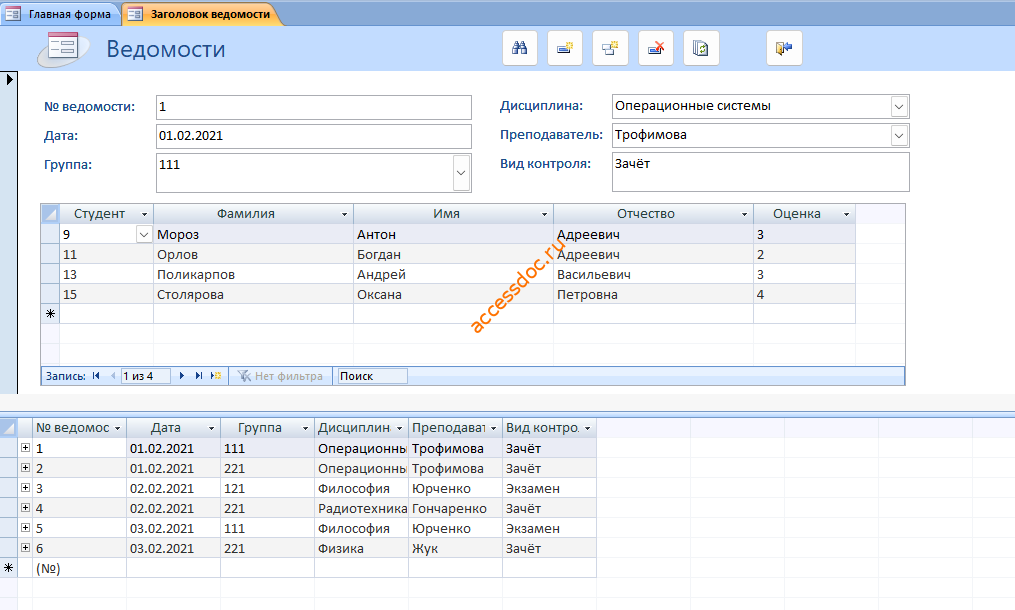Select the cell containing Поликарпов
1015x610 pixels.
(x=253, y=275)
